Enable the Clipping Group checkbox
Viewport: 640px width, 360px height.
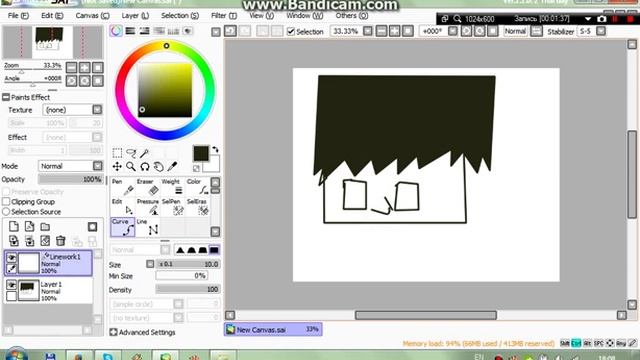6,202
